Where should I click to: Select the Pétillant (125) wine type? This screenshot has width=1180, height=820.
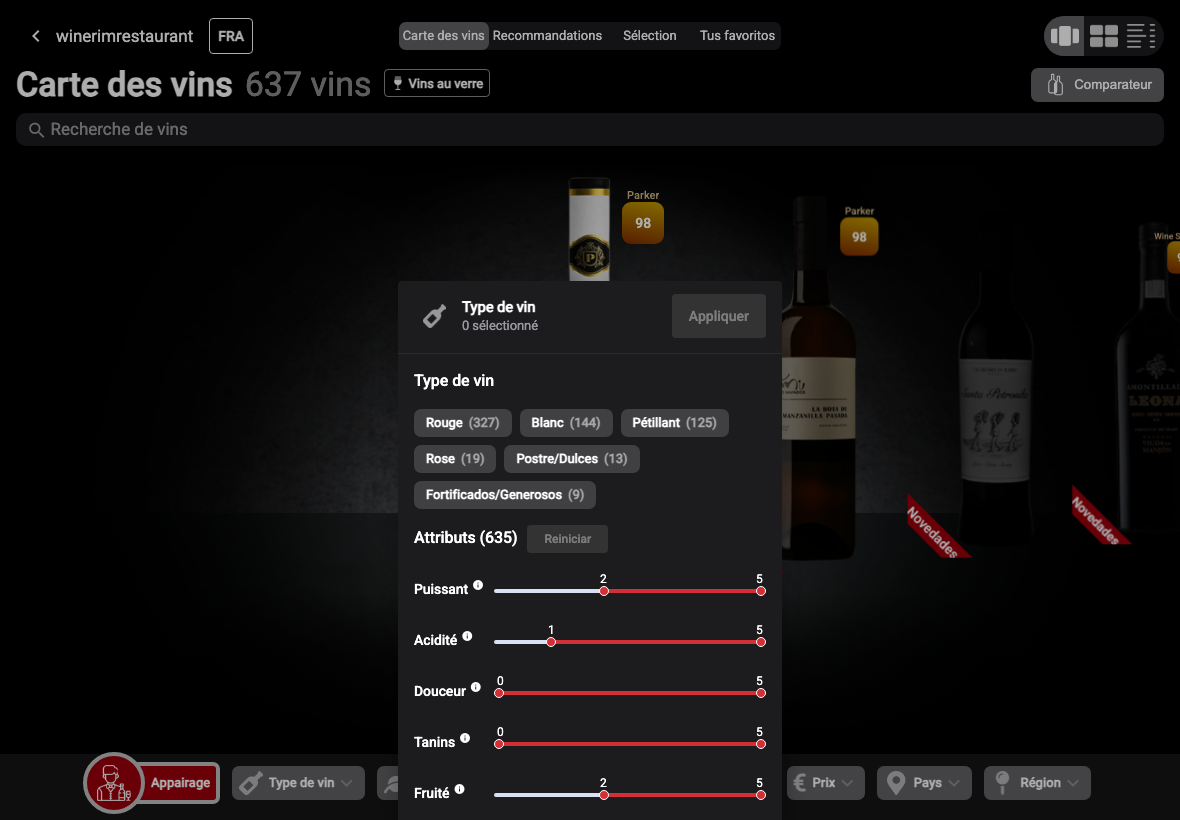point(674,423)
